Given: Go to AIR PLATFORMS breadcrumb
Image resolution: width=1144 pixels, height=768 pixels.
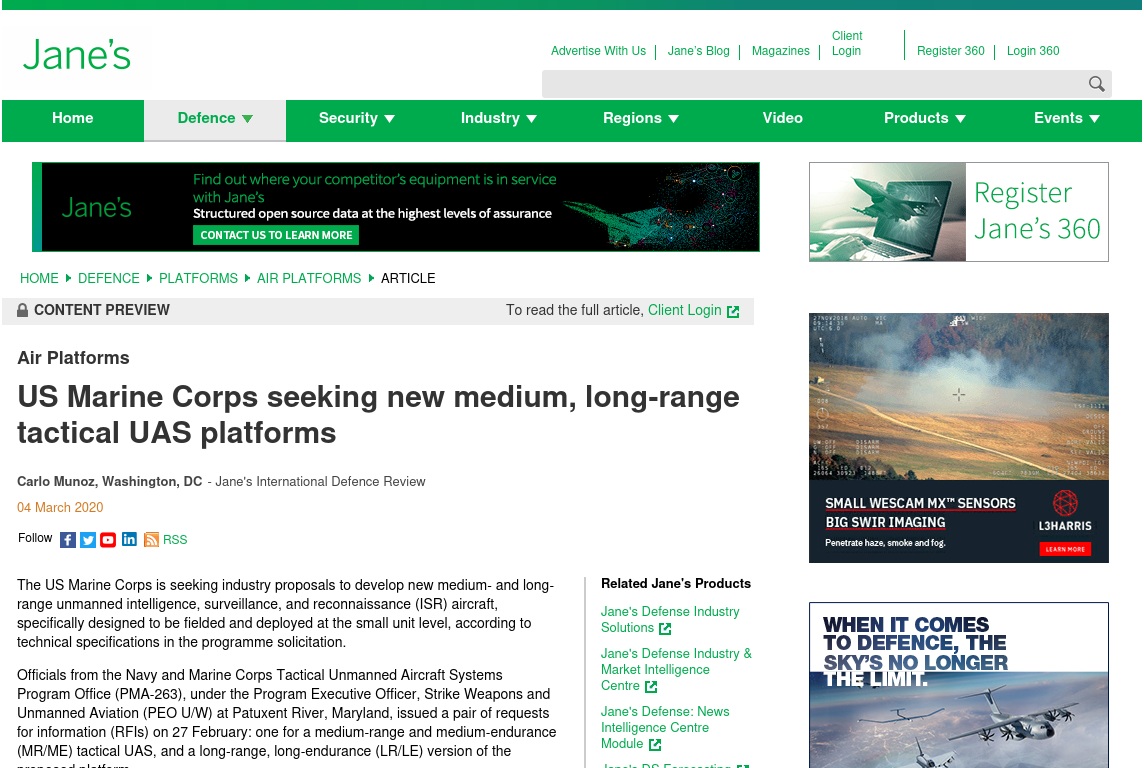Looking at the screenshot, I should tap(309, 279).
